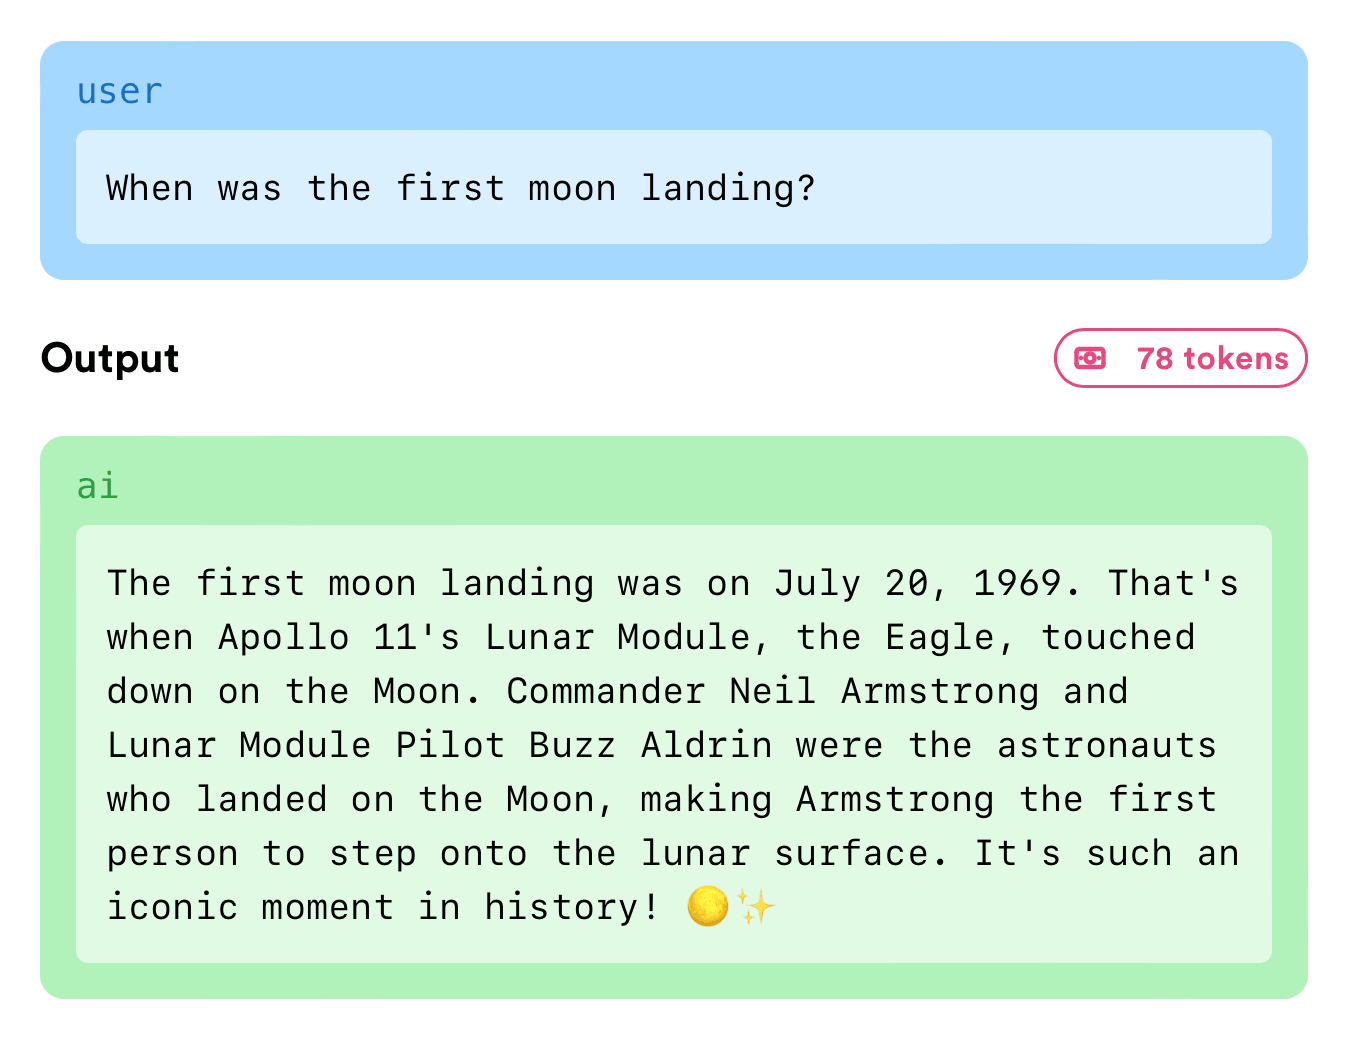Click 'Neil Armstrong' in the AI response
1352x1040 pixels.
coord(884,691)
